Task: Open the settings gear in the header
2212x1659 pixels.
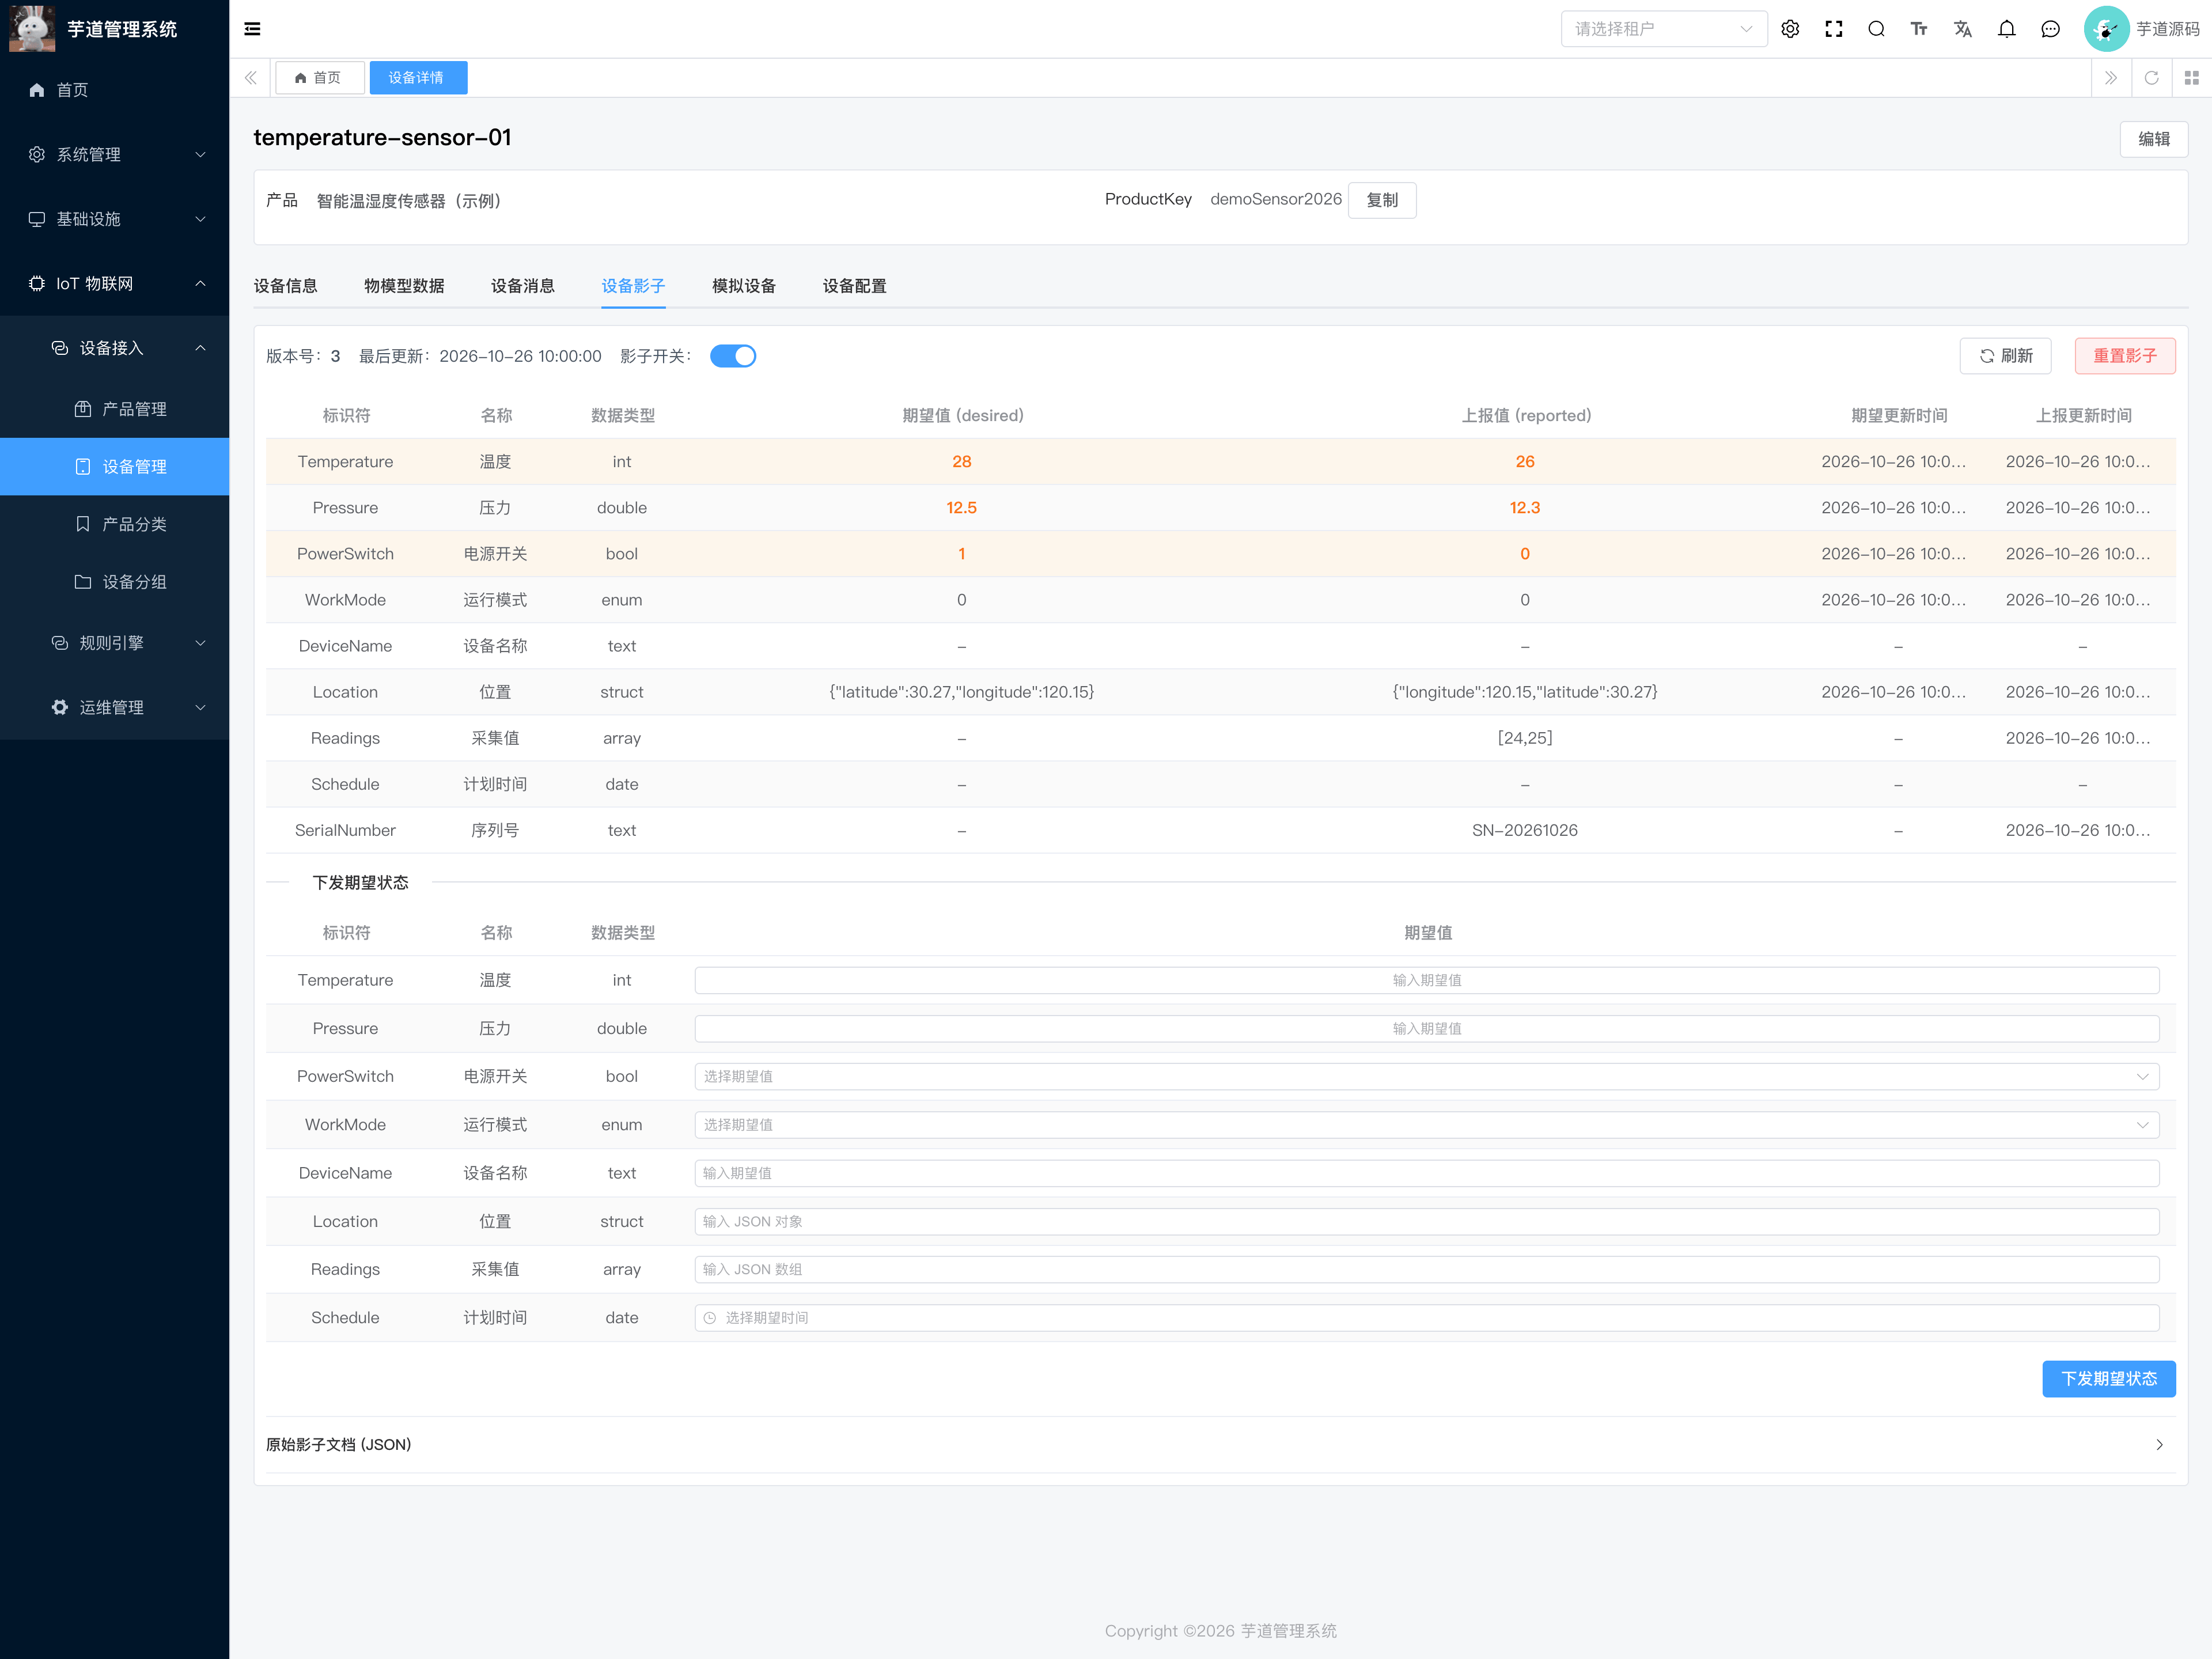Action: (1790, 29)
